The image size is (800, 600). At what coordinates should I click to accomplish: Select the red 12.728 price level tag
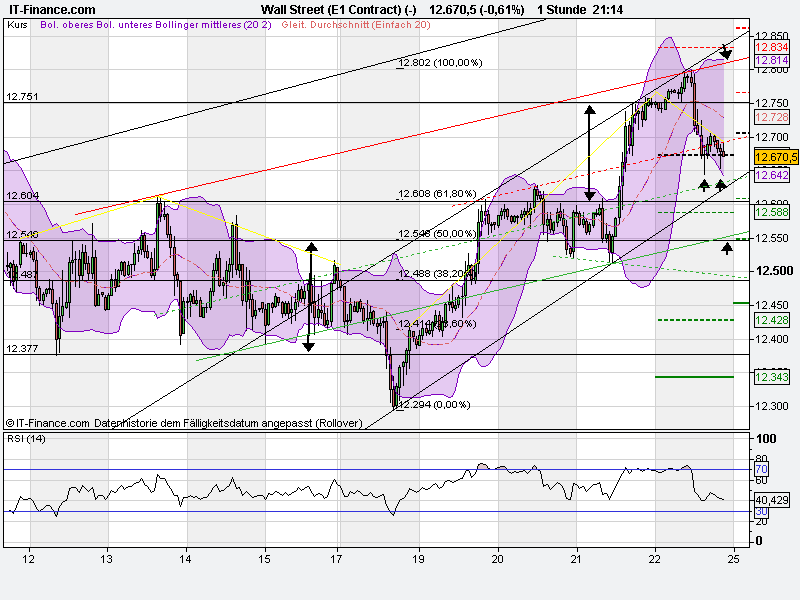[x=773, y=116]
